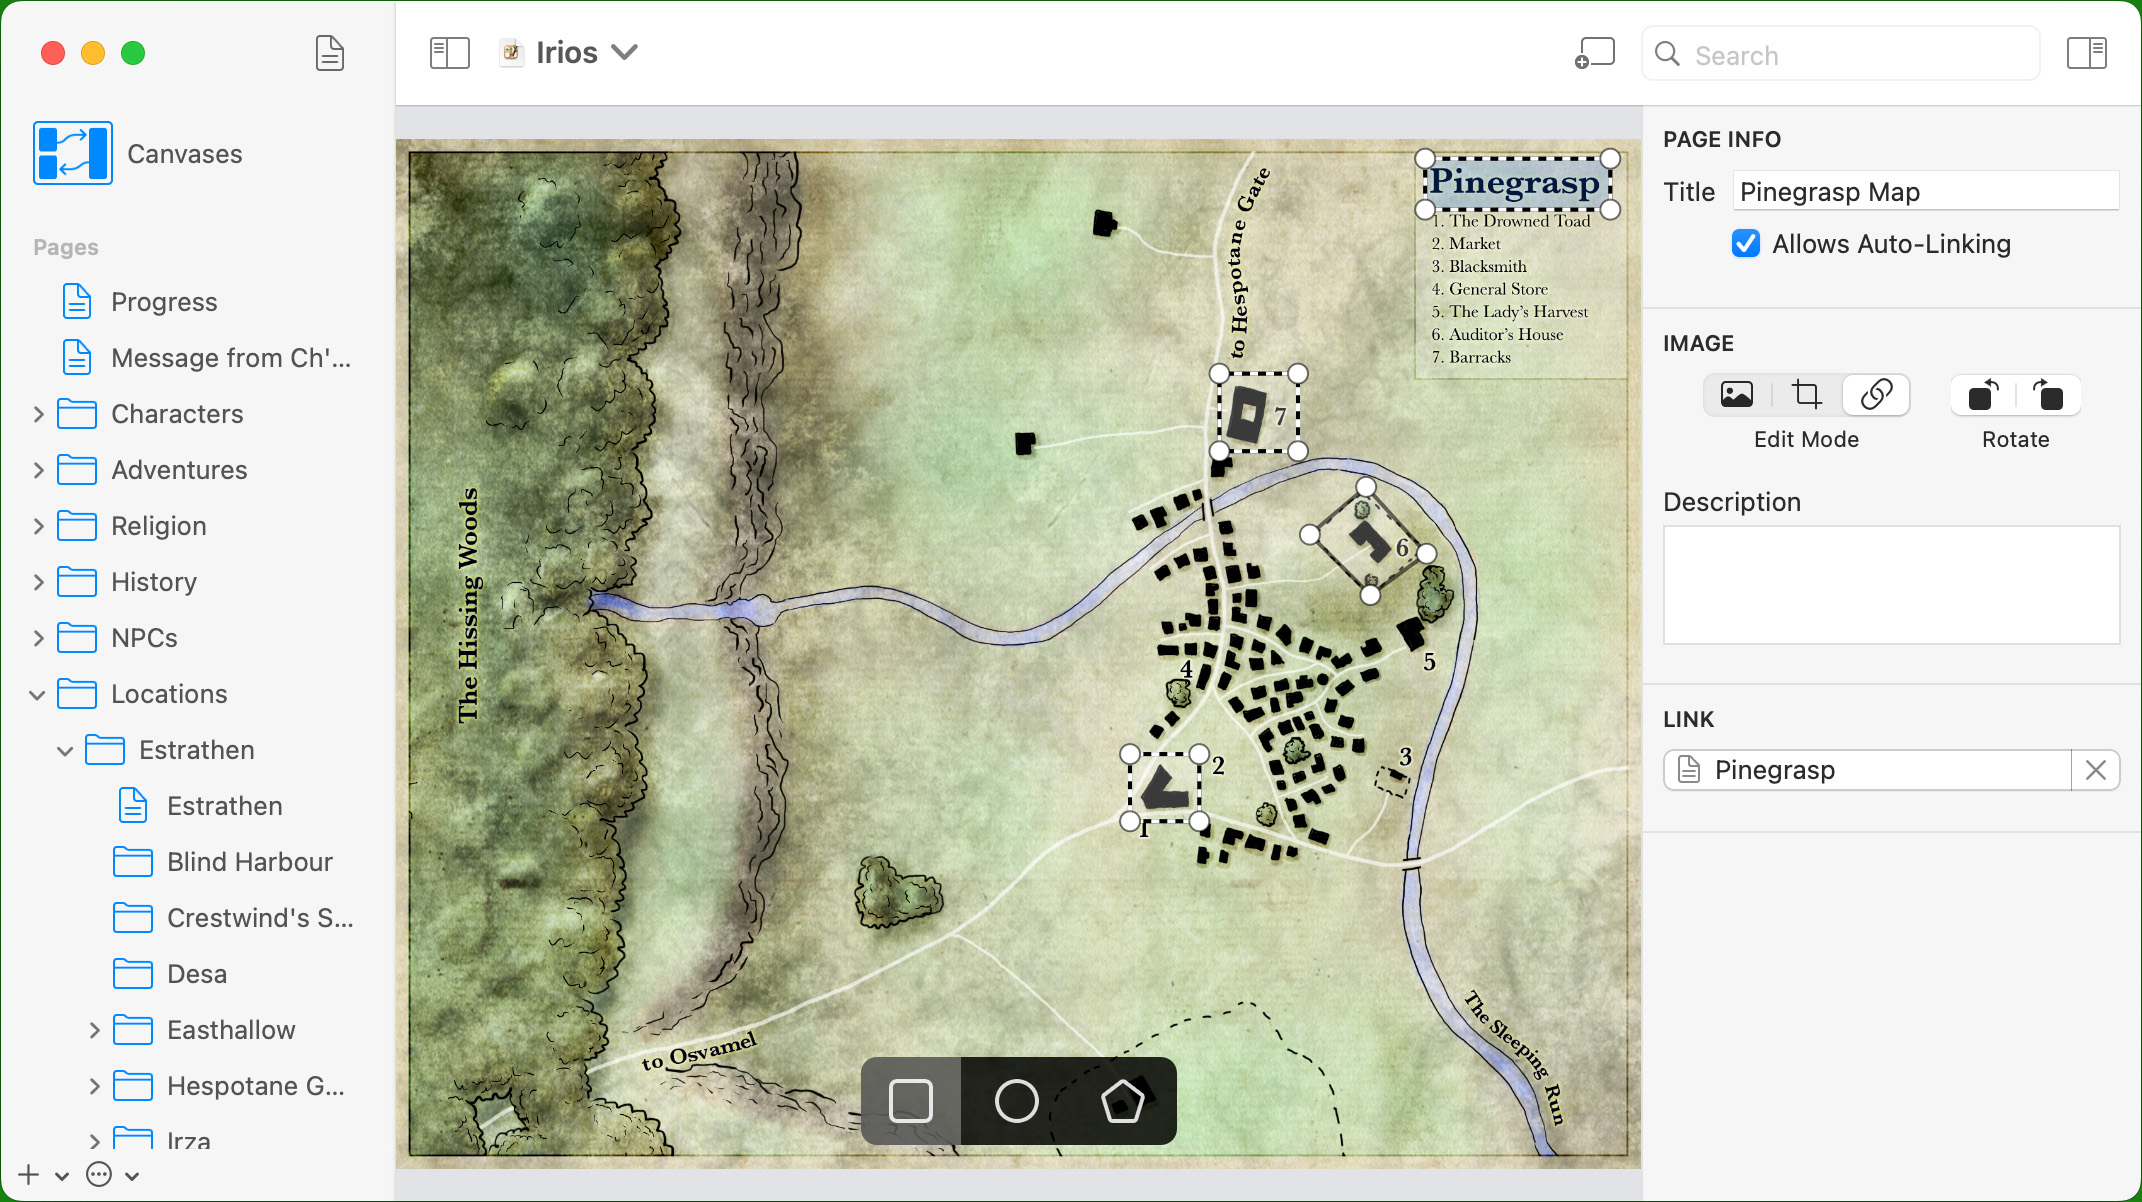The width and height of the screenshot is (2142, 1202).
Task: Remove the Pinegrasp link
Action: coord(2095,770)
